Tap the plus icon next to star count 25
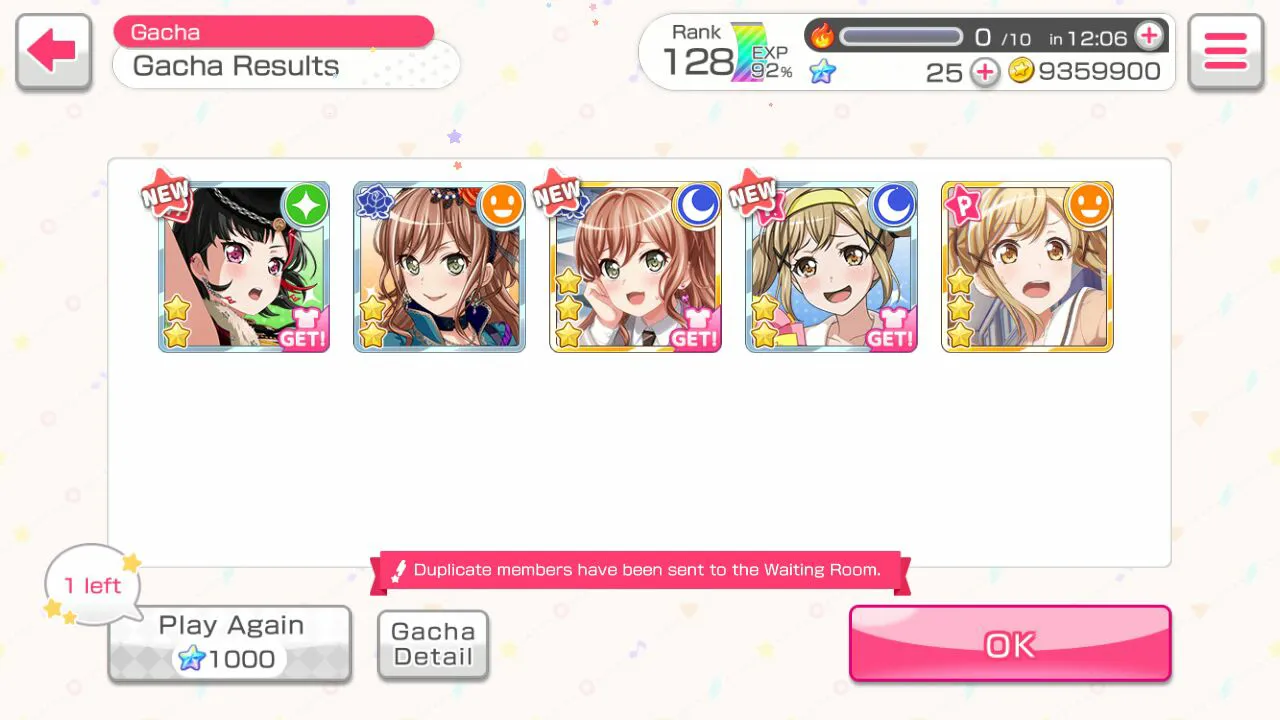The height and width of the screenshot is (720, 1280). coord(985,72)
